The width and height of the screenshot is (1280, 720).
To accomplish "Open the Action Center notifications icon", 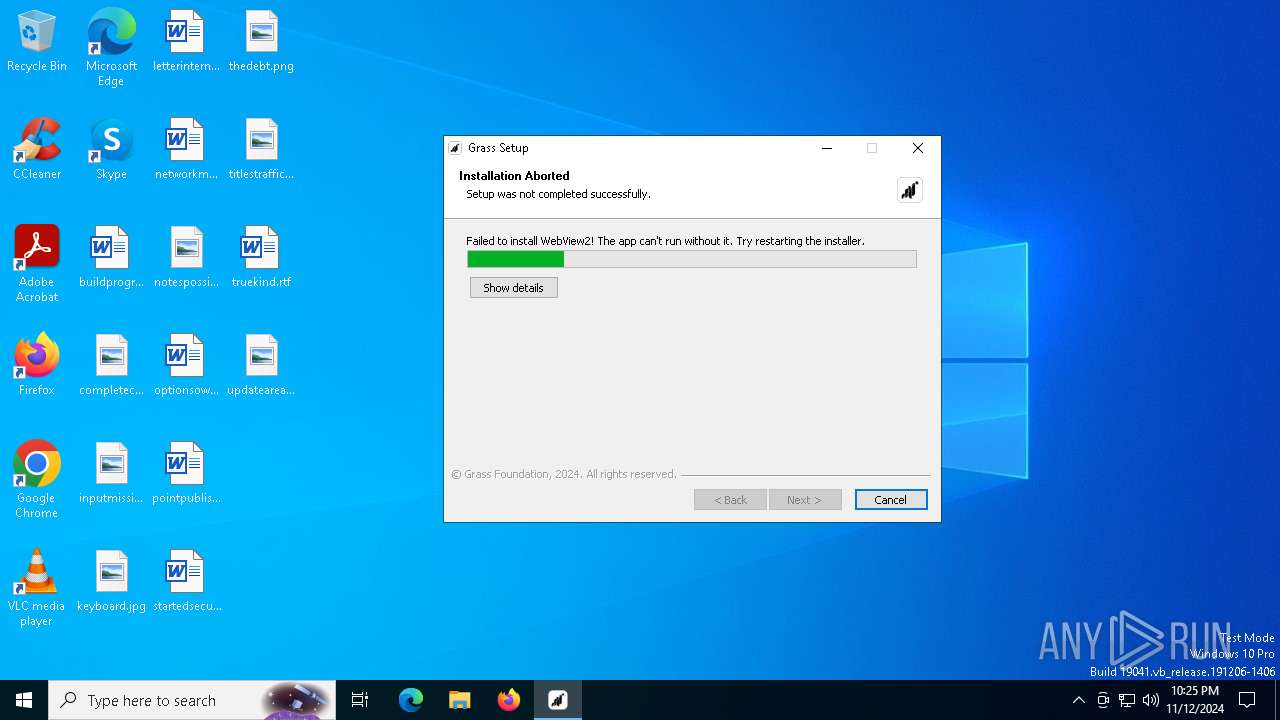I will coord(1247,700).
